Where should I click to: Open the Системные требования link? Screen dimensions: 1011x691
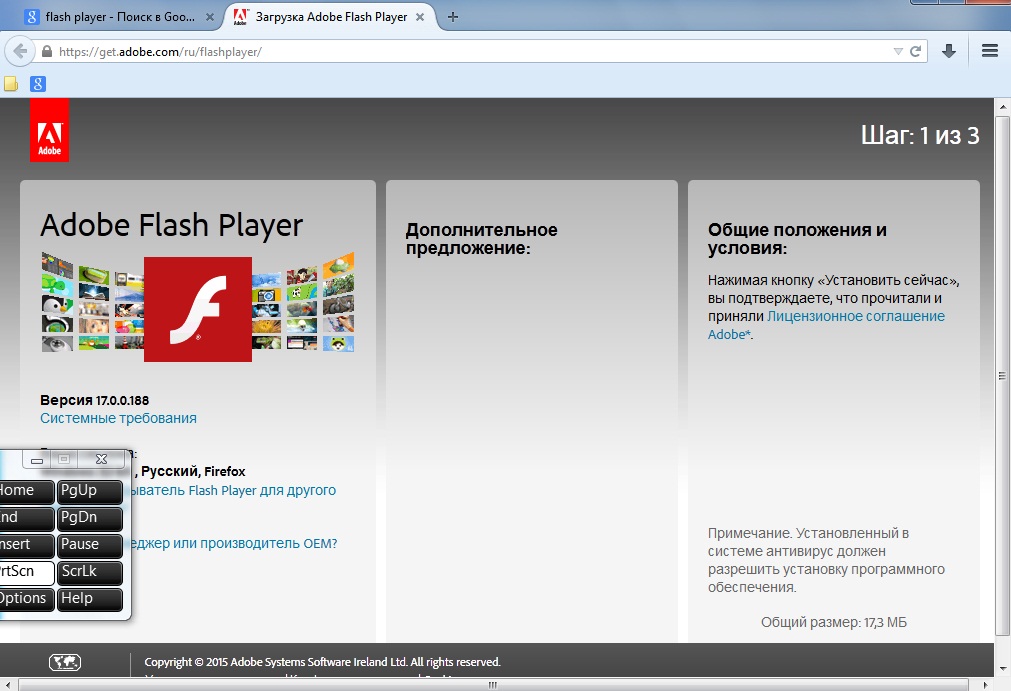[x=119, y=418]
